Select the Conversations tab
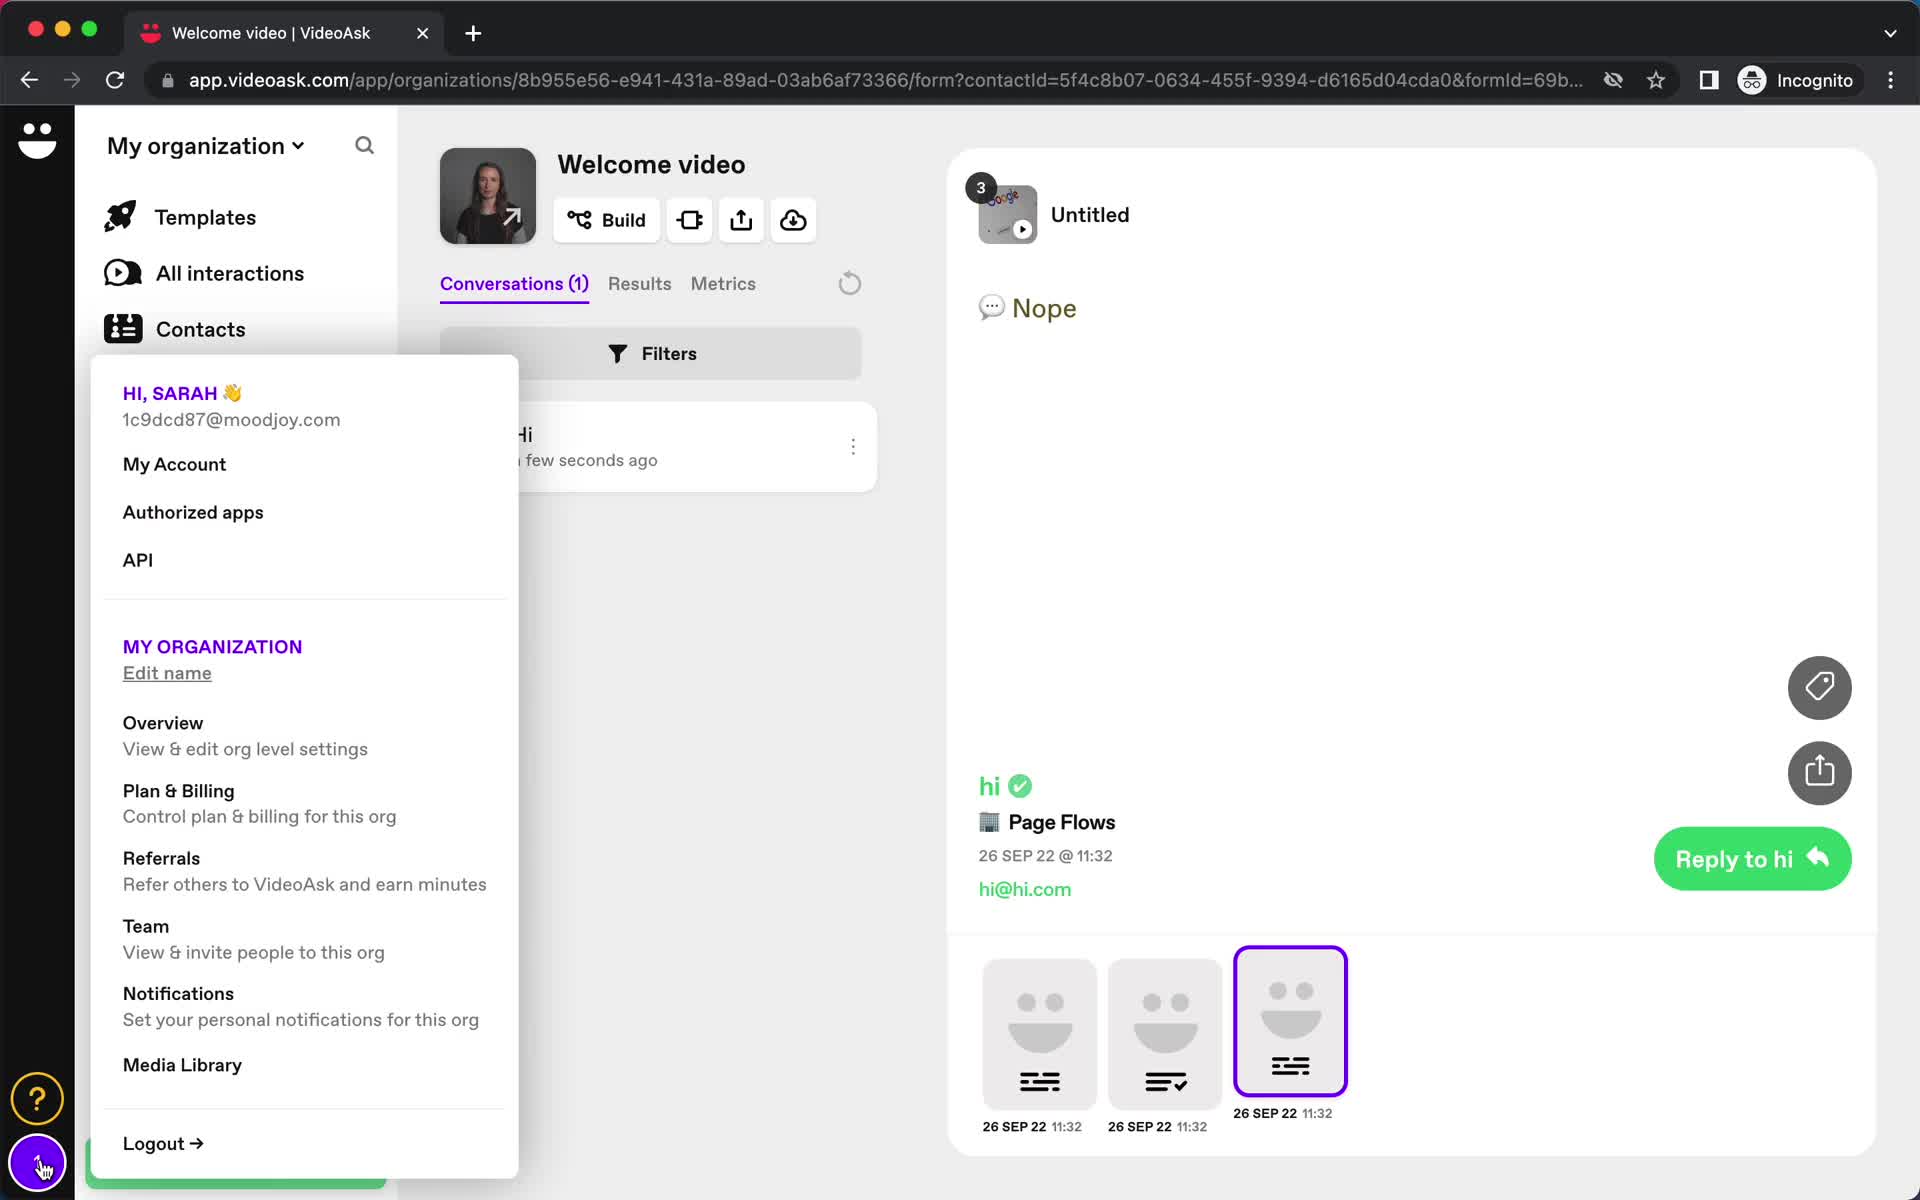The image size is (1920, 1200). click(x=513, y=283)
